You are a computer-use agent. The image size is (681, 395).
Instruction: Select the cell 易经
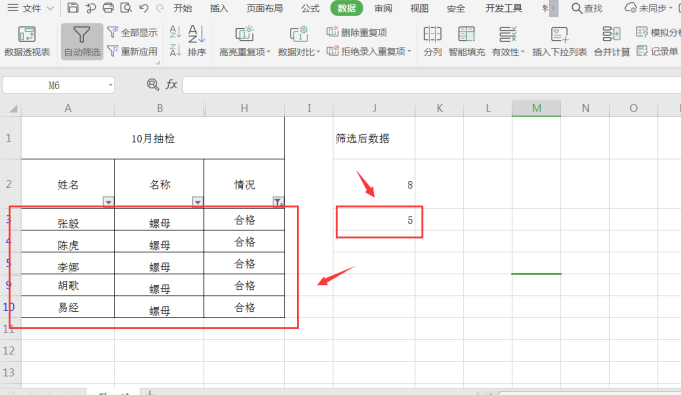tap(68, 307)
